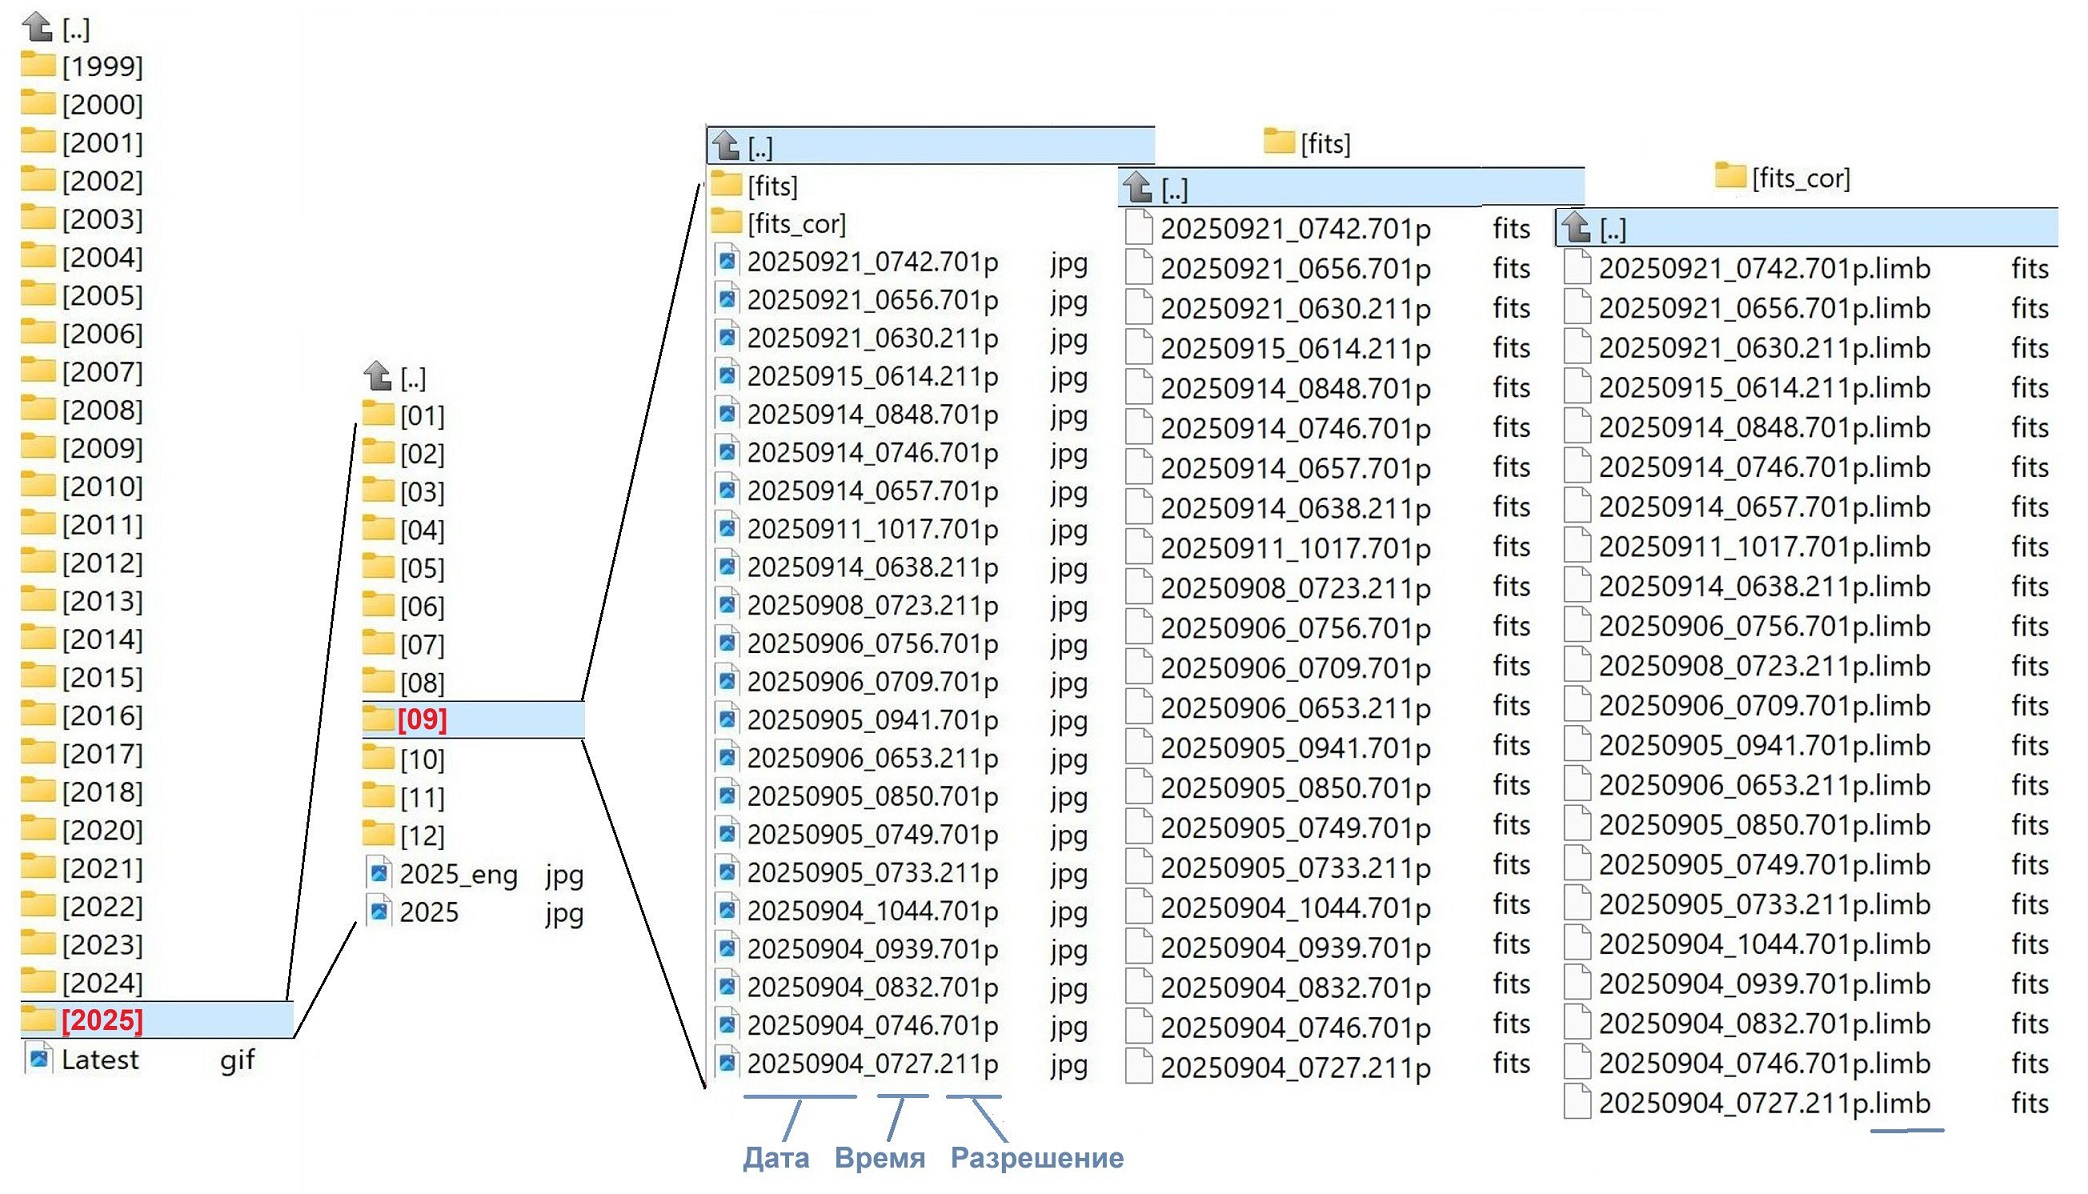Open the 2025_eng jpg image file
The height and width of the screenshot is (1194, 2088).
click(457, 875)
